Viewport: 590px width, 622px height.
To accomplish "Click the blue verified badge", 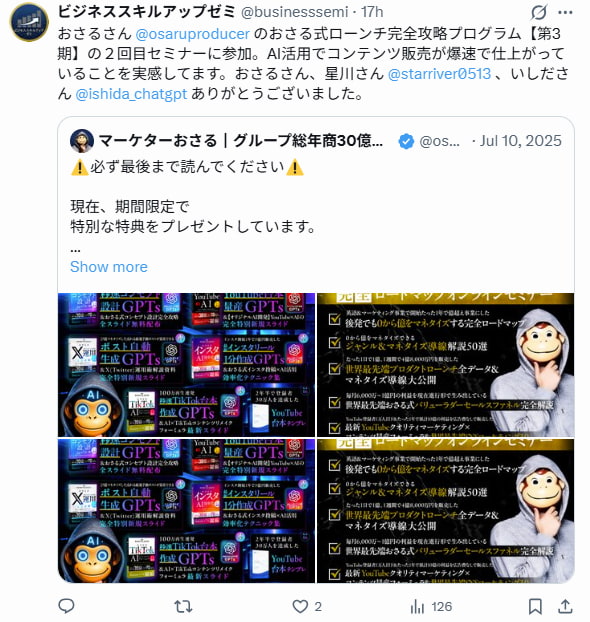I will coord(406,141).
